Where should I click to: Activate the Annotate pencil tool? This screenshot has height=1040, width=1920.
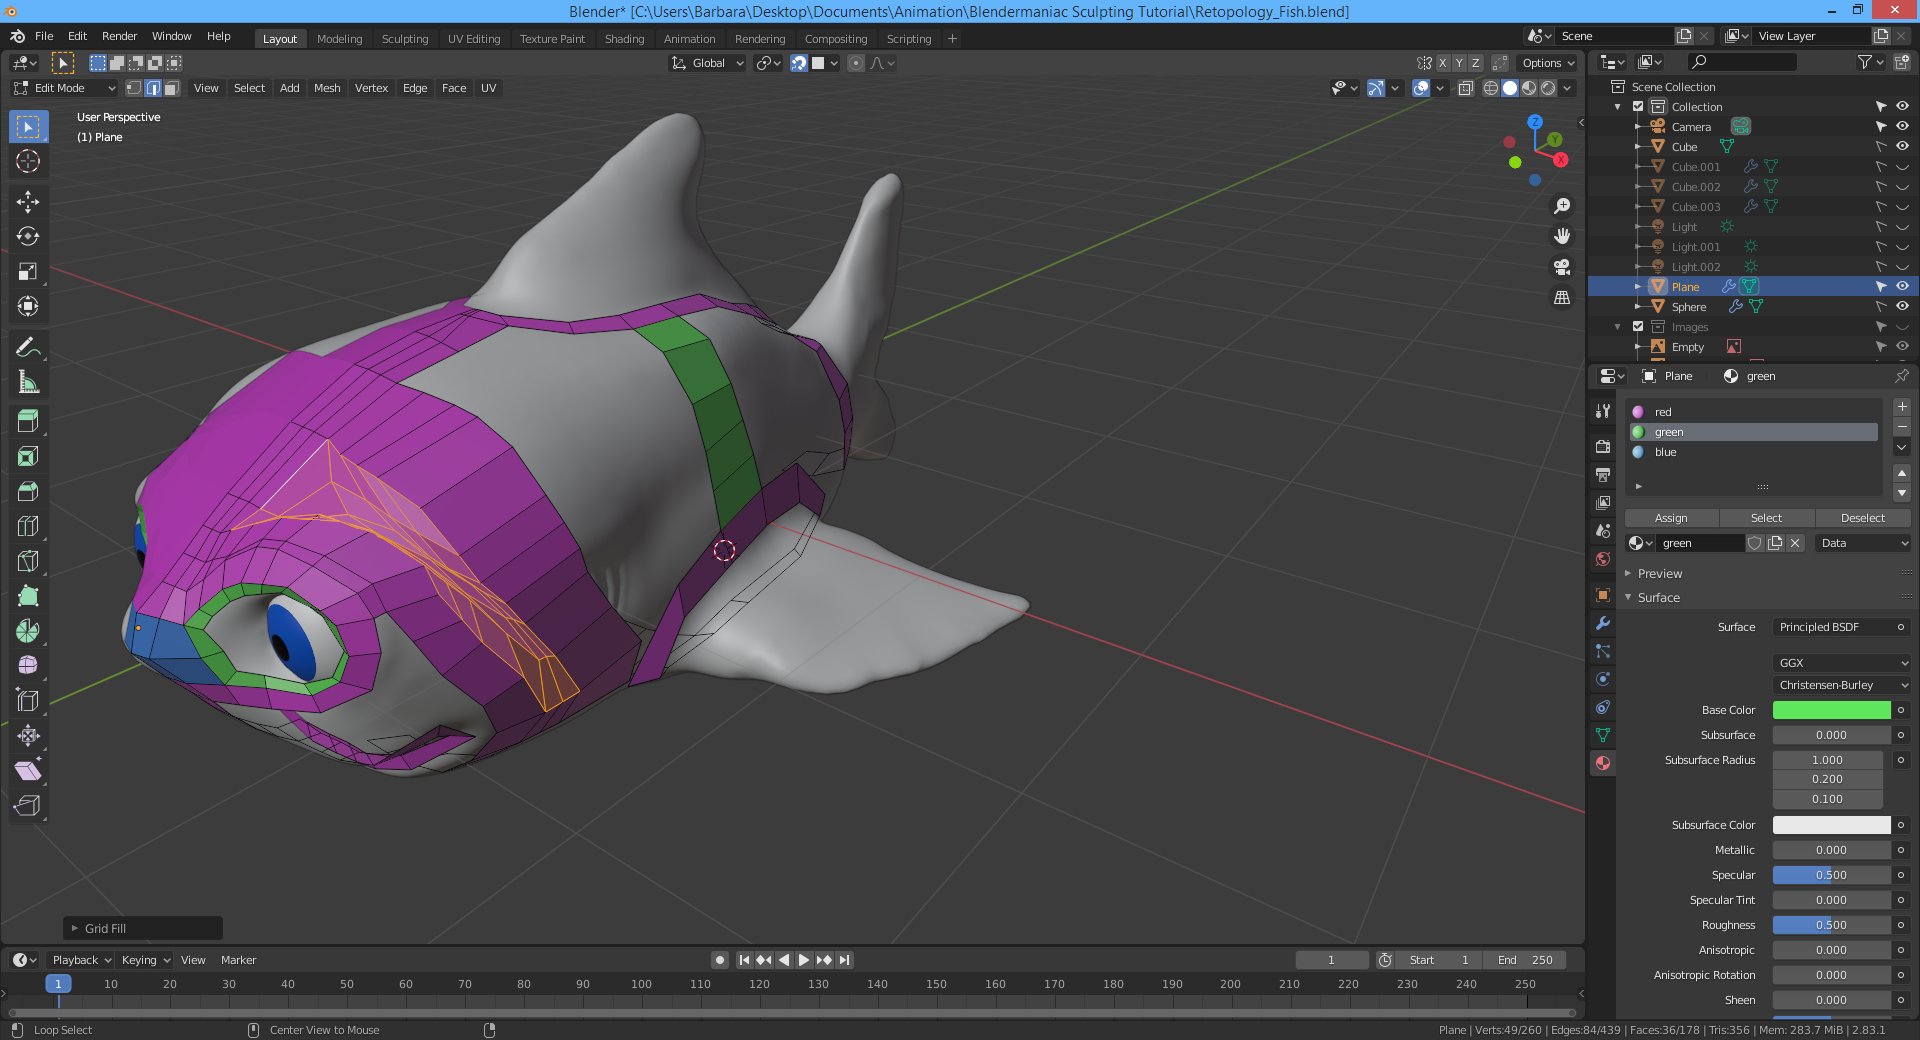tap(28, 347)
